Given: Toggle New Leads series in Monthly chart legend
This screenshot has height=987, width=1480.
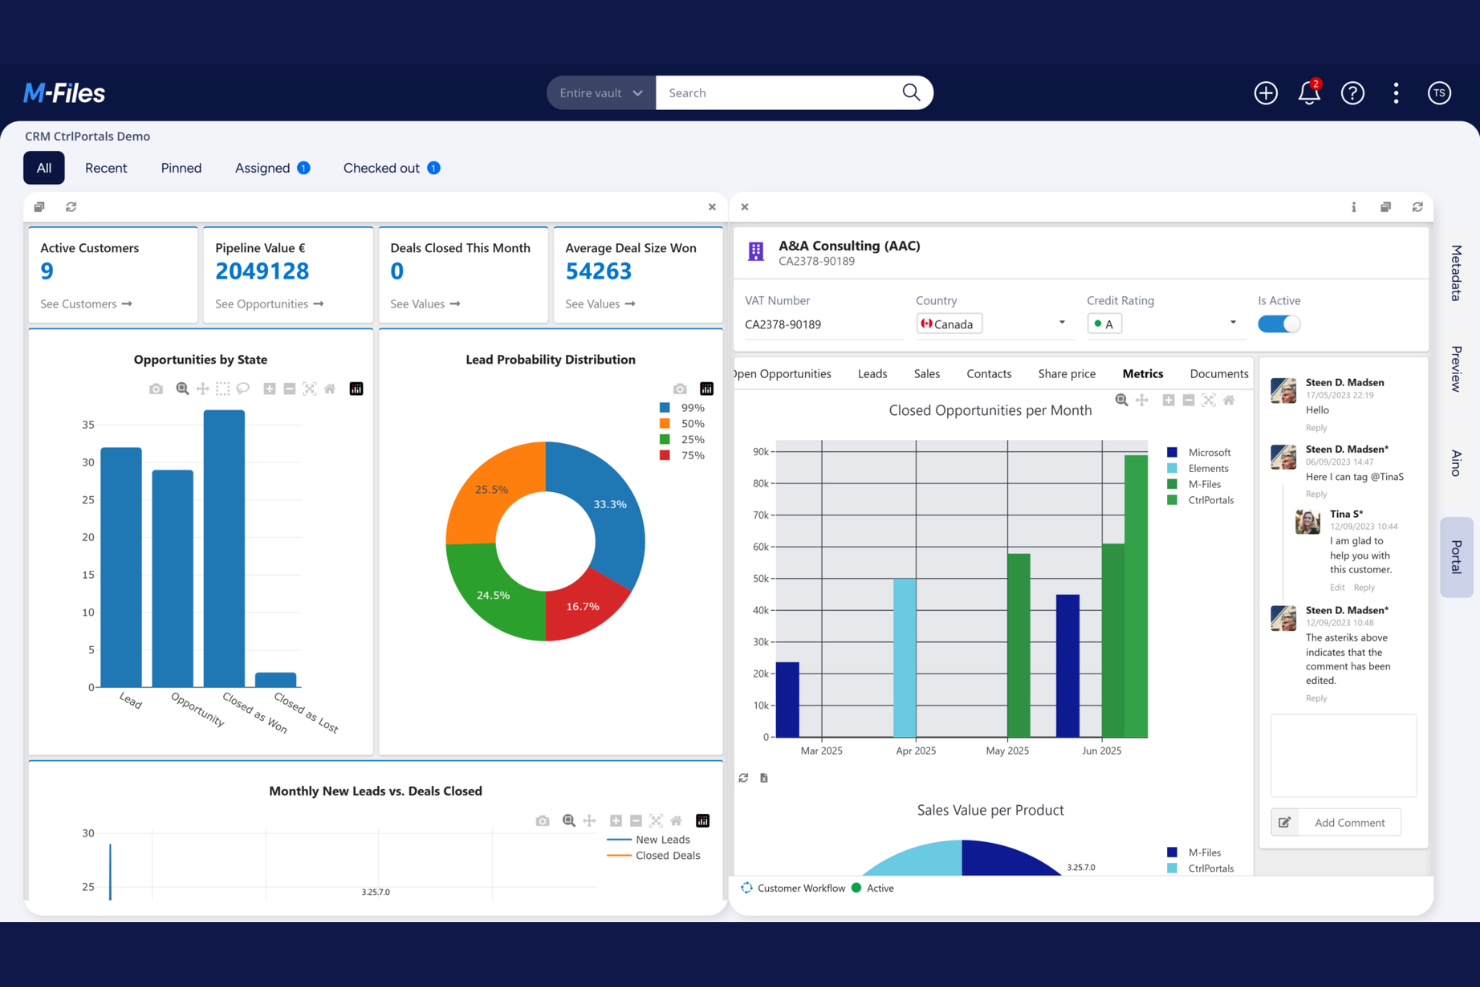Looking at the screenshot, I should click(x=649, y=840).
